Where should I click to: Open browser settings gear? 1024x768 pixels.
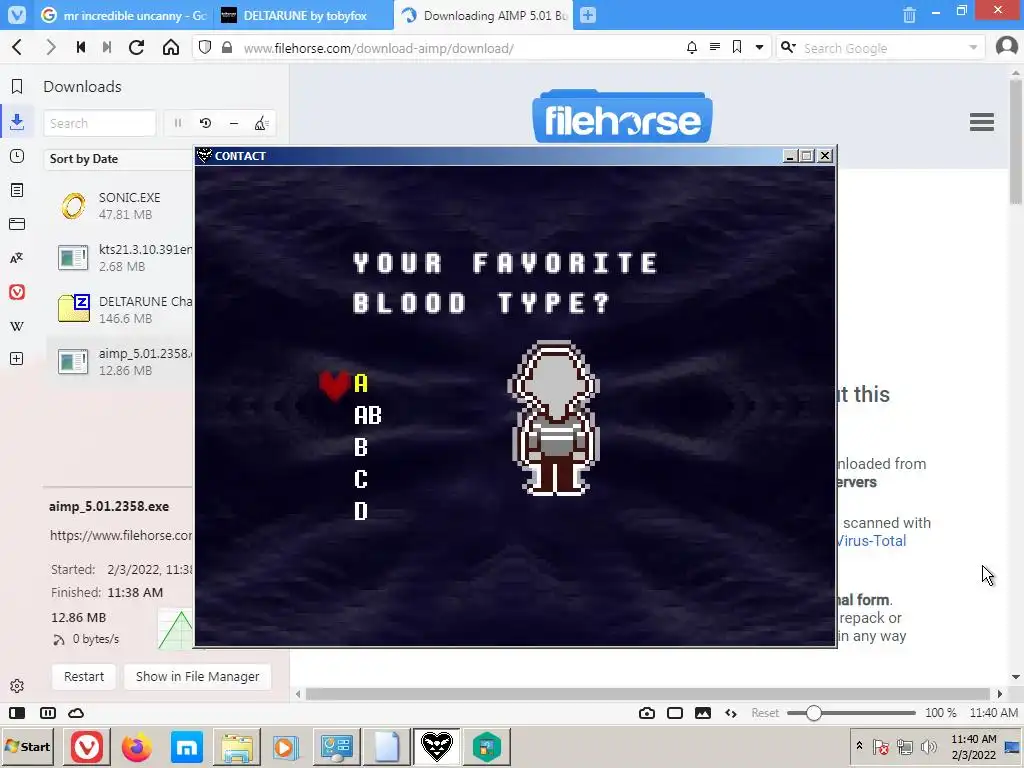tap(17, 686)
